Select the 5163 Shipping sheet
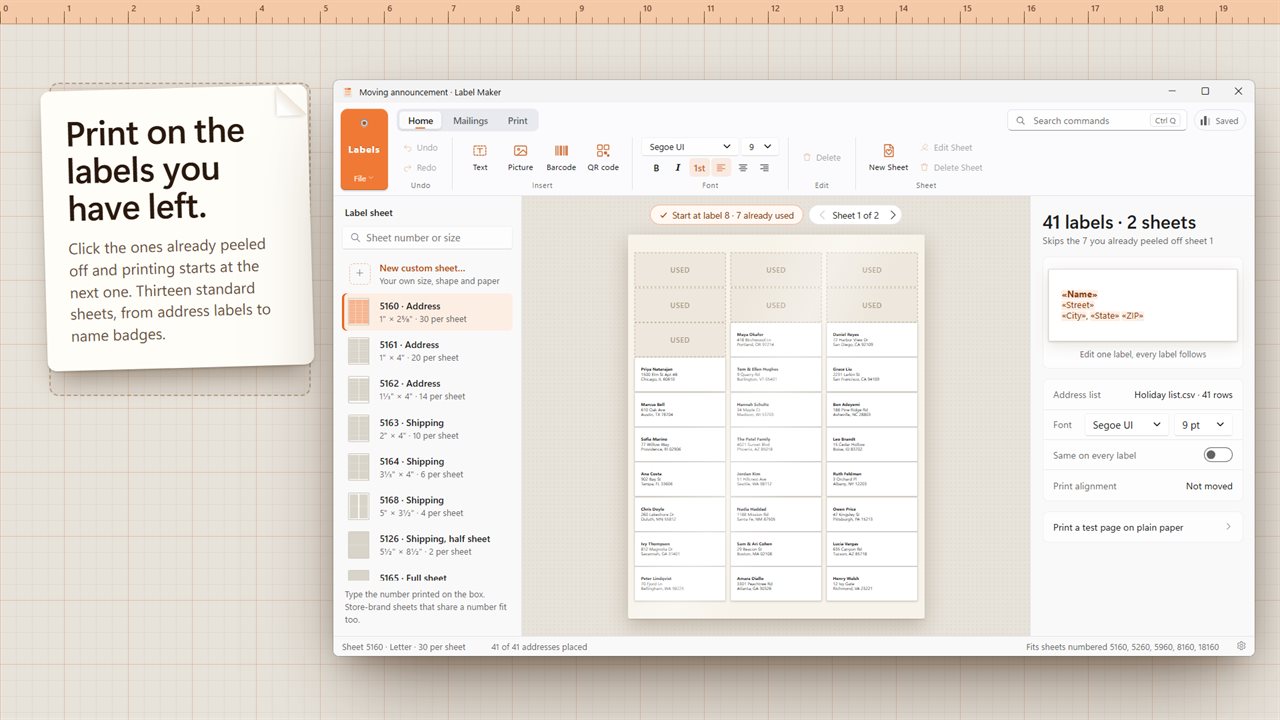 (x=427, y=429)
